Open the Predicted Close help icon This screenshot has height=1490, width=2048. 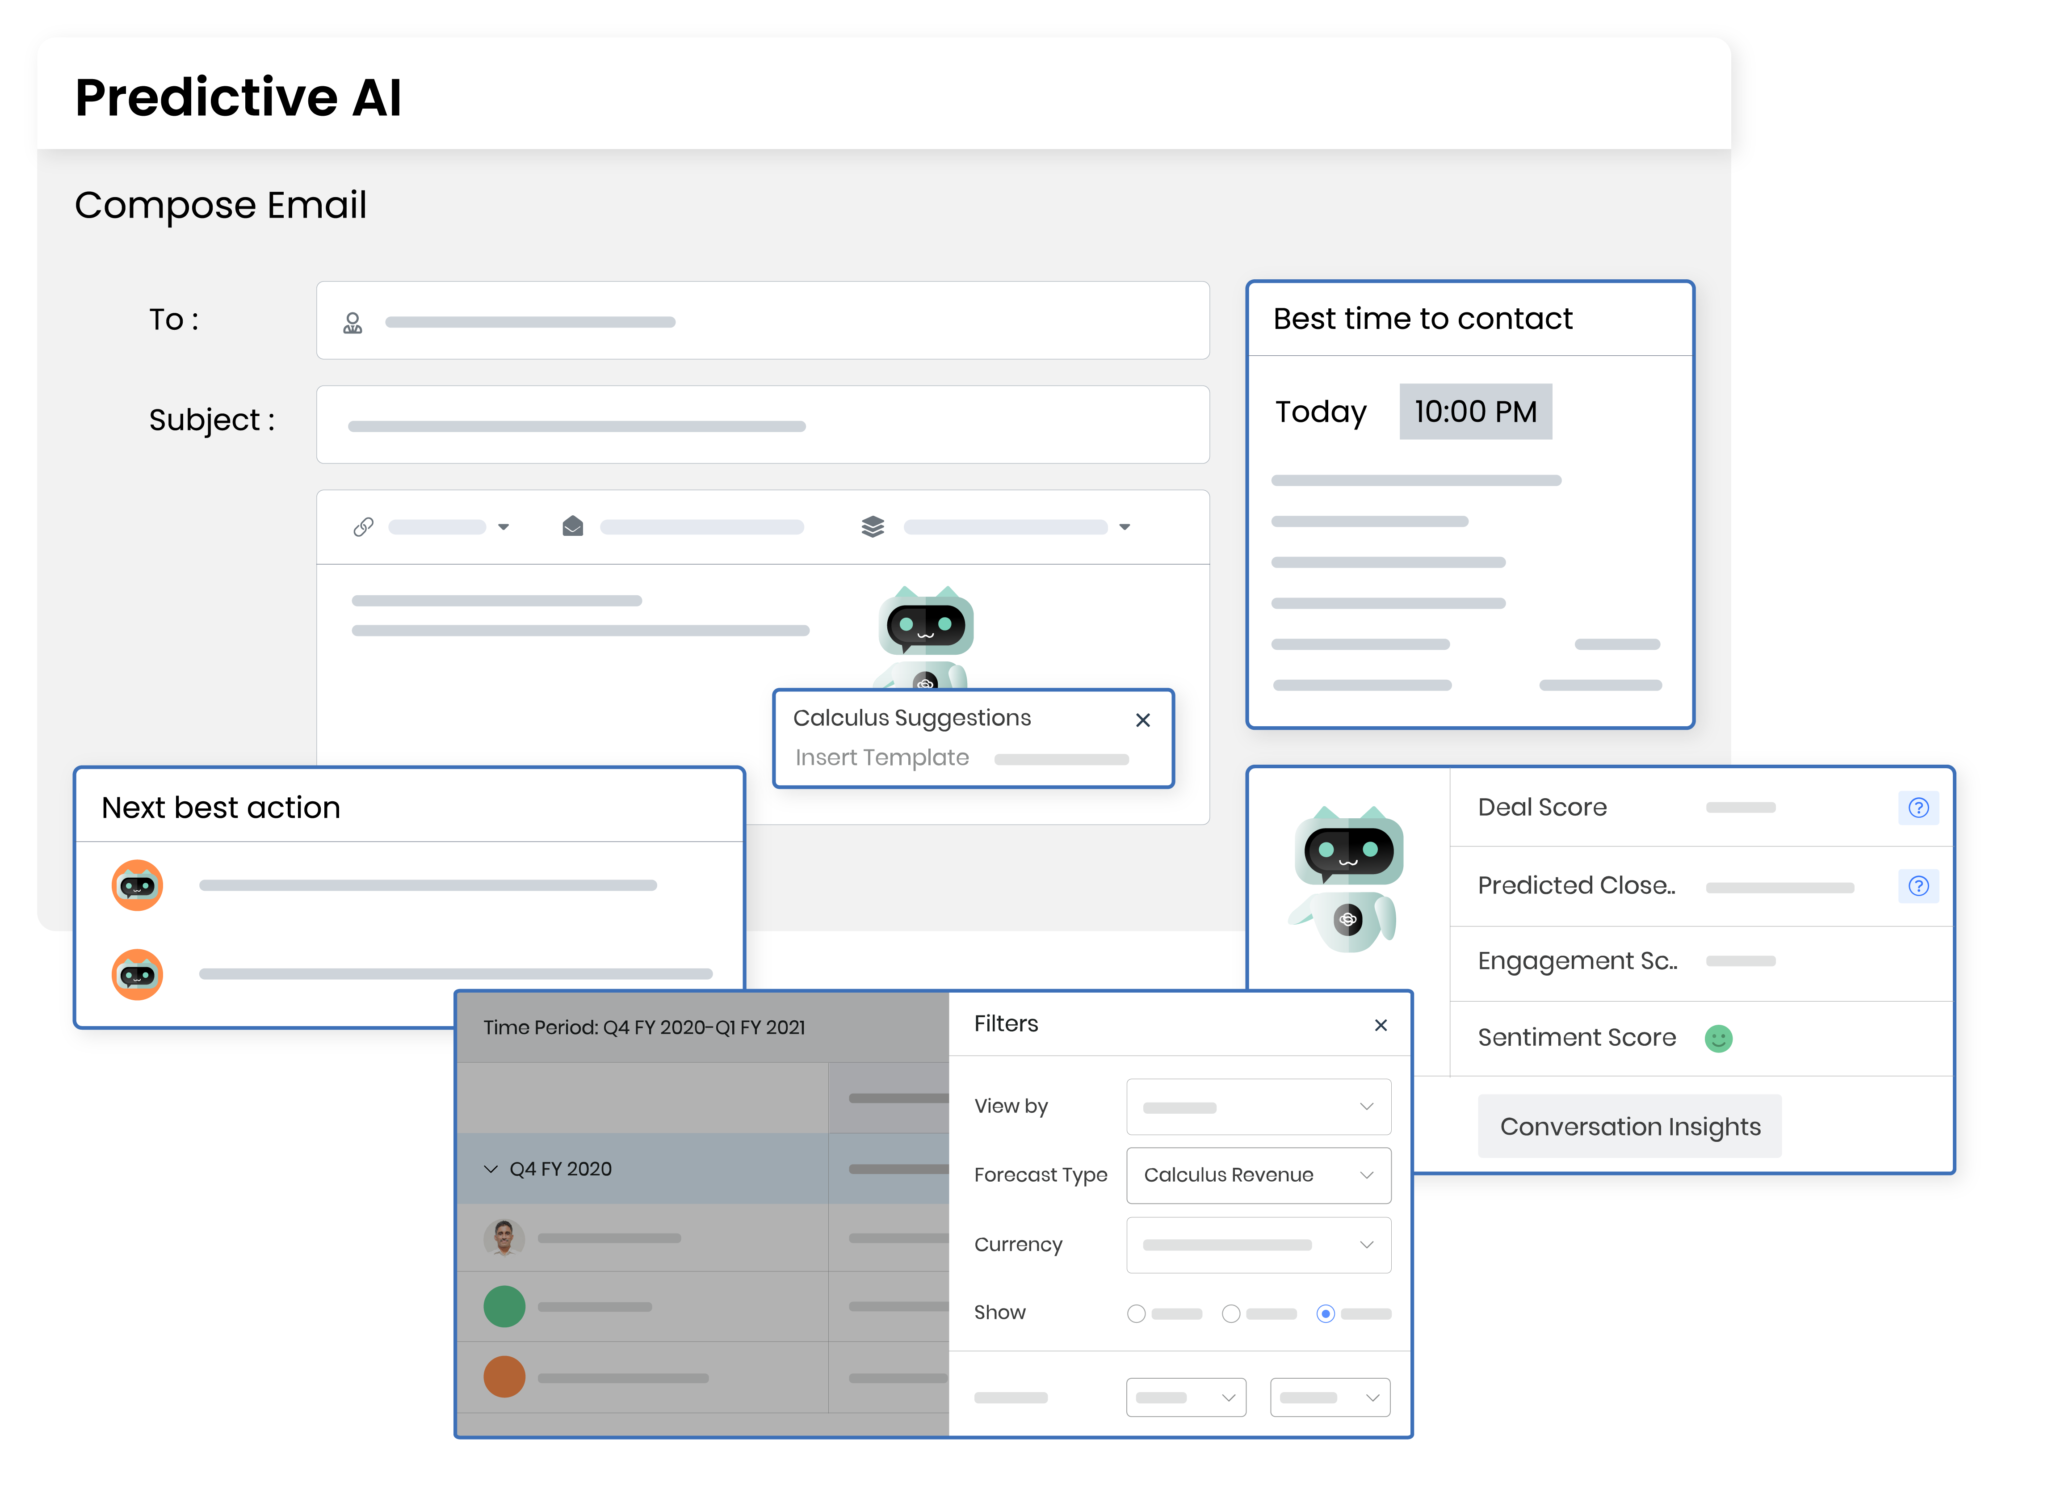pyautogui.click(x=1918, y=886)
